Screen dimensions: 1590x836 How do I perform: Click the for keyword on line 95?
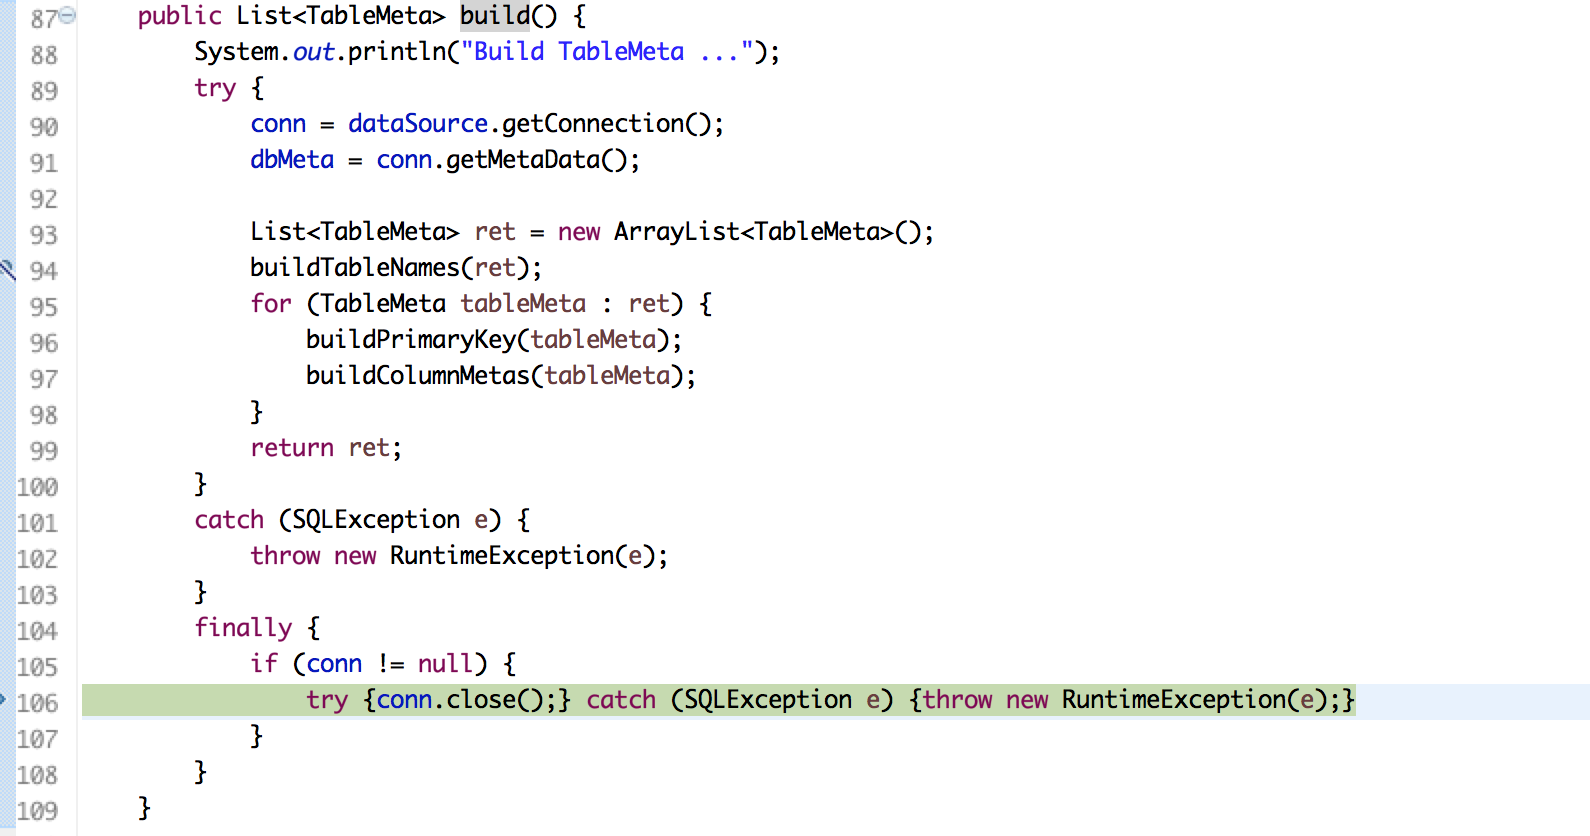point(271,304)
